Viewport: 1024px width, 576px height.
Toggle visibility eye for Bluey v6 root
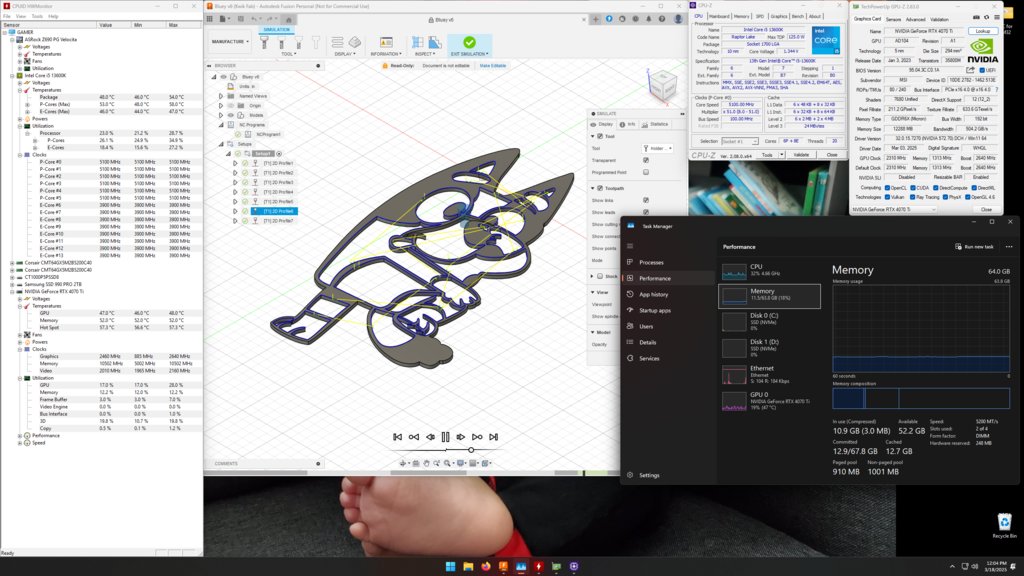223,77
